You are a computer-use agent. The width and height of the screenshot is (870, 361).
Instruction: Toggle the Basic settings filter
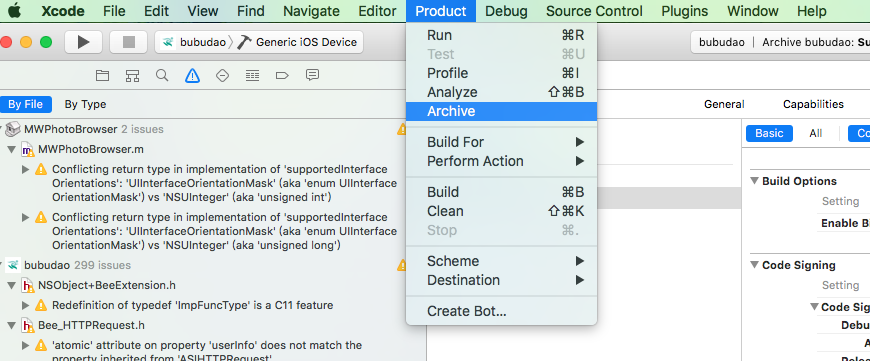769,133
